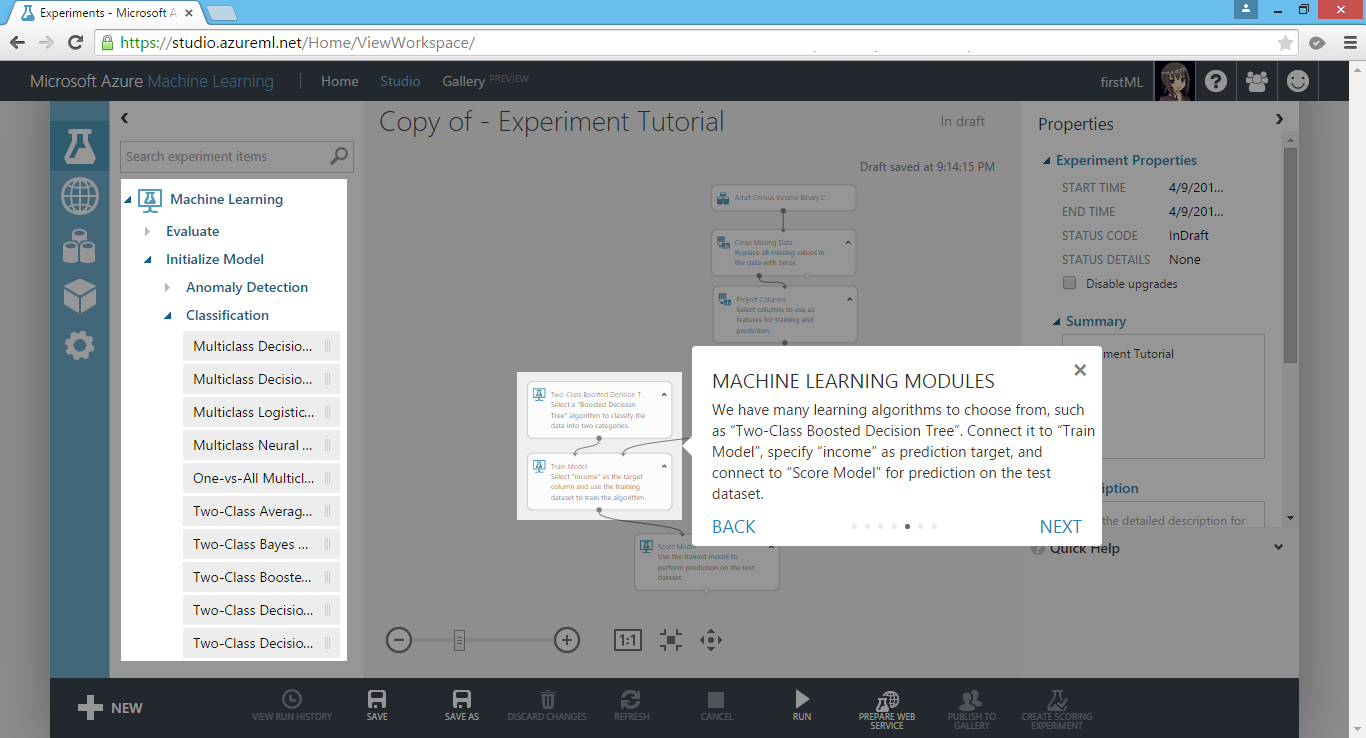Open the Settings gear sidebar icon

coord(80,346)
